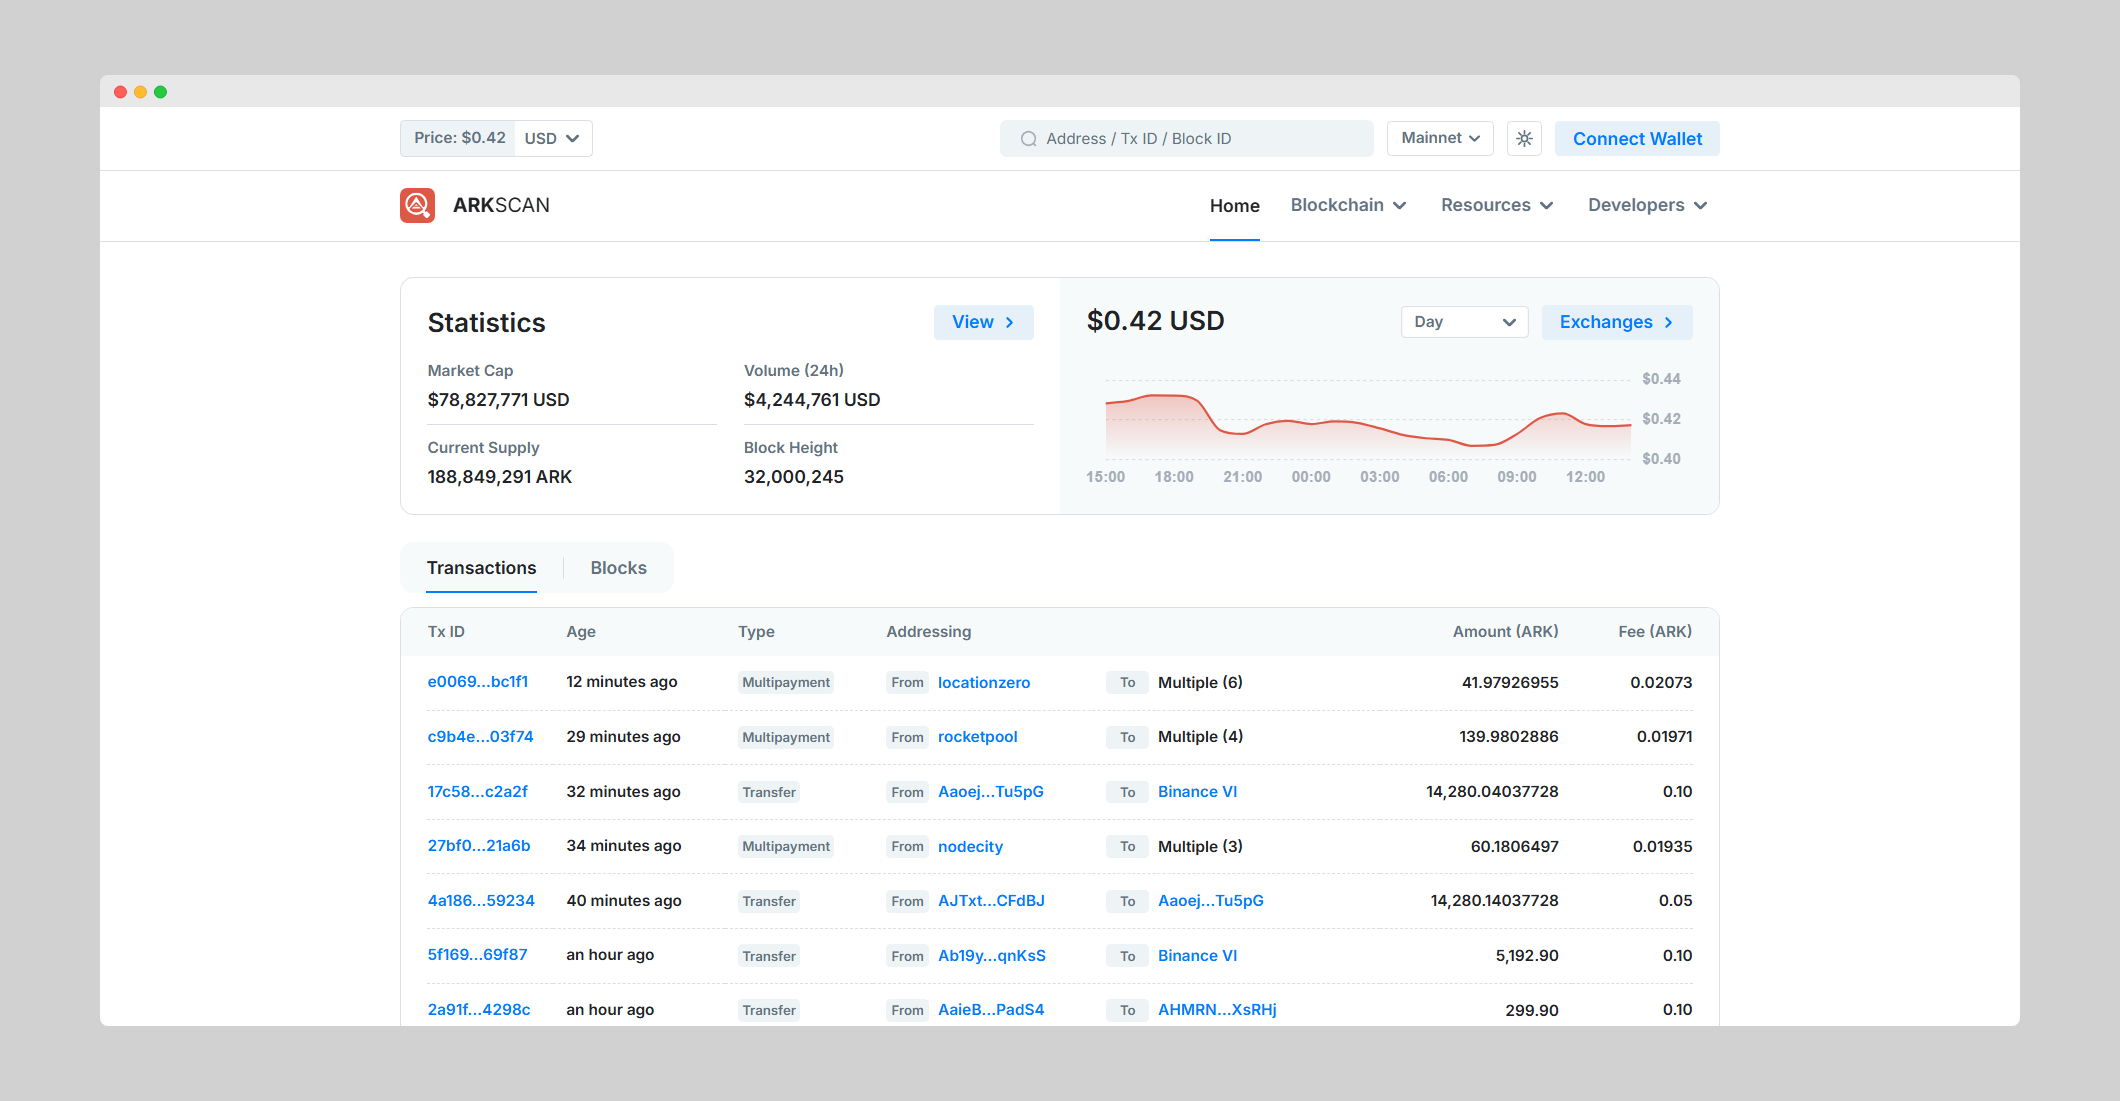Click the Connect Wallet button
2120x1101 pixels.
[1637, 139]
